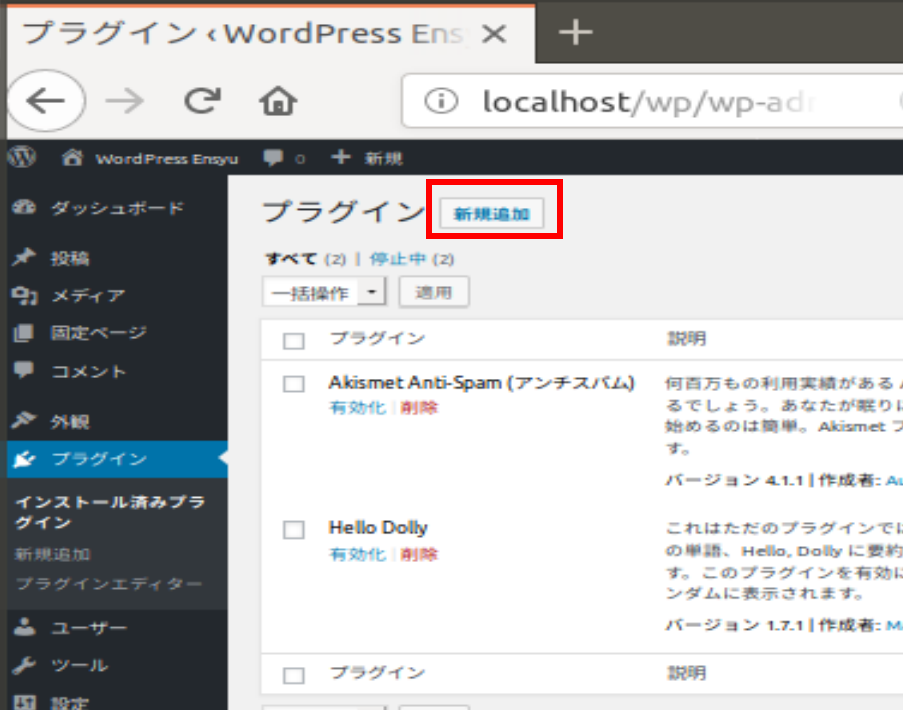Viewport: 903px width, 710px height.
Task: Click the pages icon beside 固定ページ
Action: [x=24, y=333]
